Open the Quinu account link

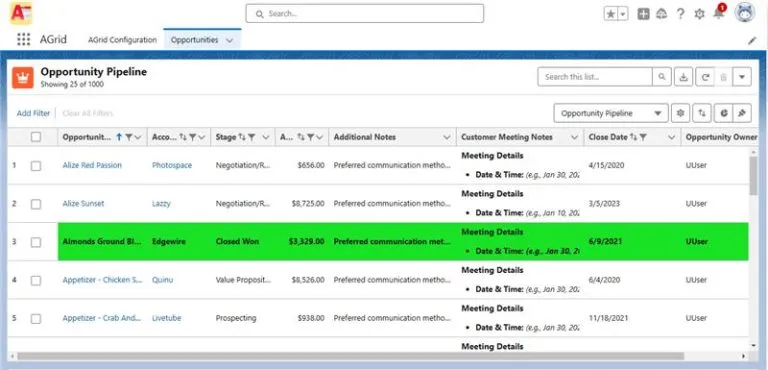(162, 280)
